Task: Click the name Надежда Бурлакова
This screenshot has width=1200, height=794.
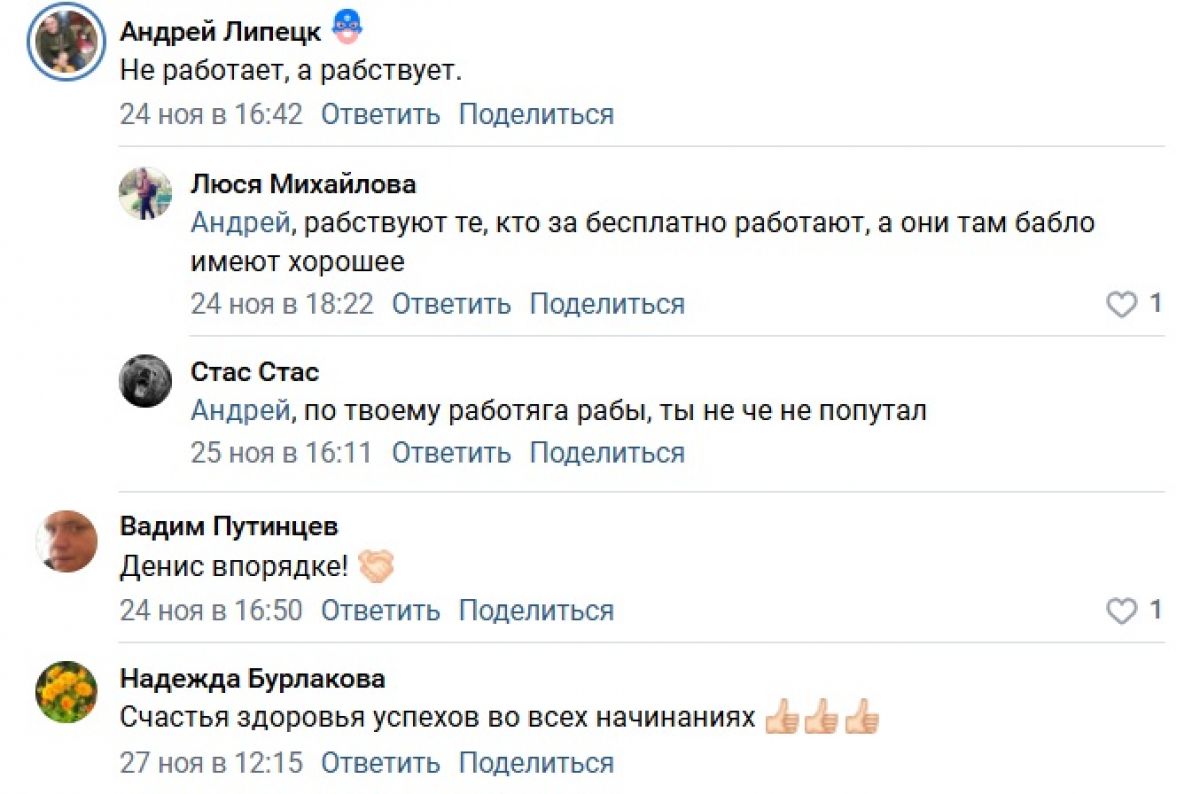Action: (x=252, y=679)
